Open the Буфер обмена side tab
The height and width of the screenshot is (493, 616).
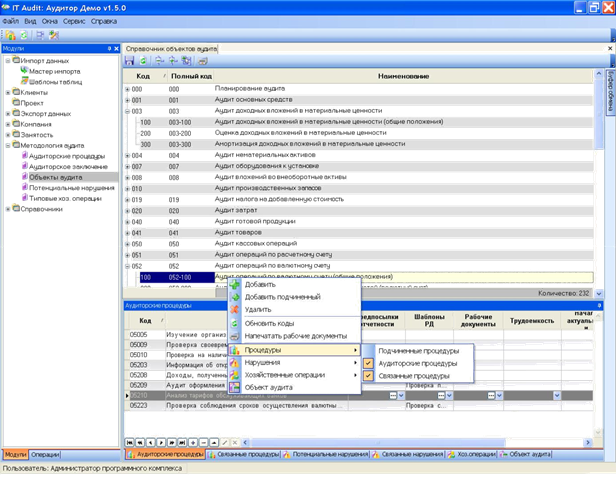[x=610, y=93]
